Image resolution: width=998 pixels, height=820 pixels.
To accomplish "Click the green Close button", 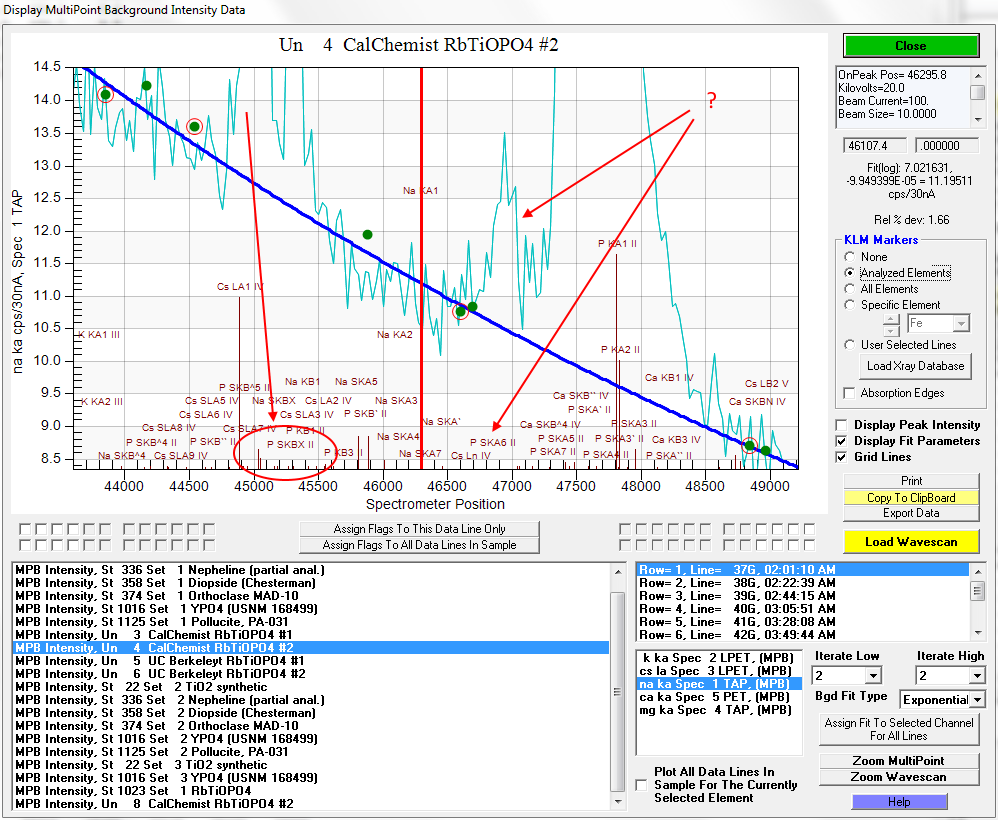I will (910, 46).
